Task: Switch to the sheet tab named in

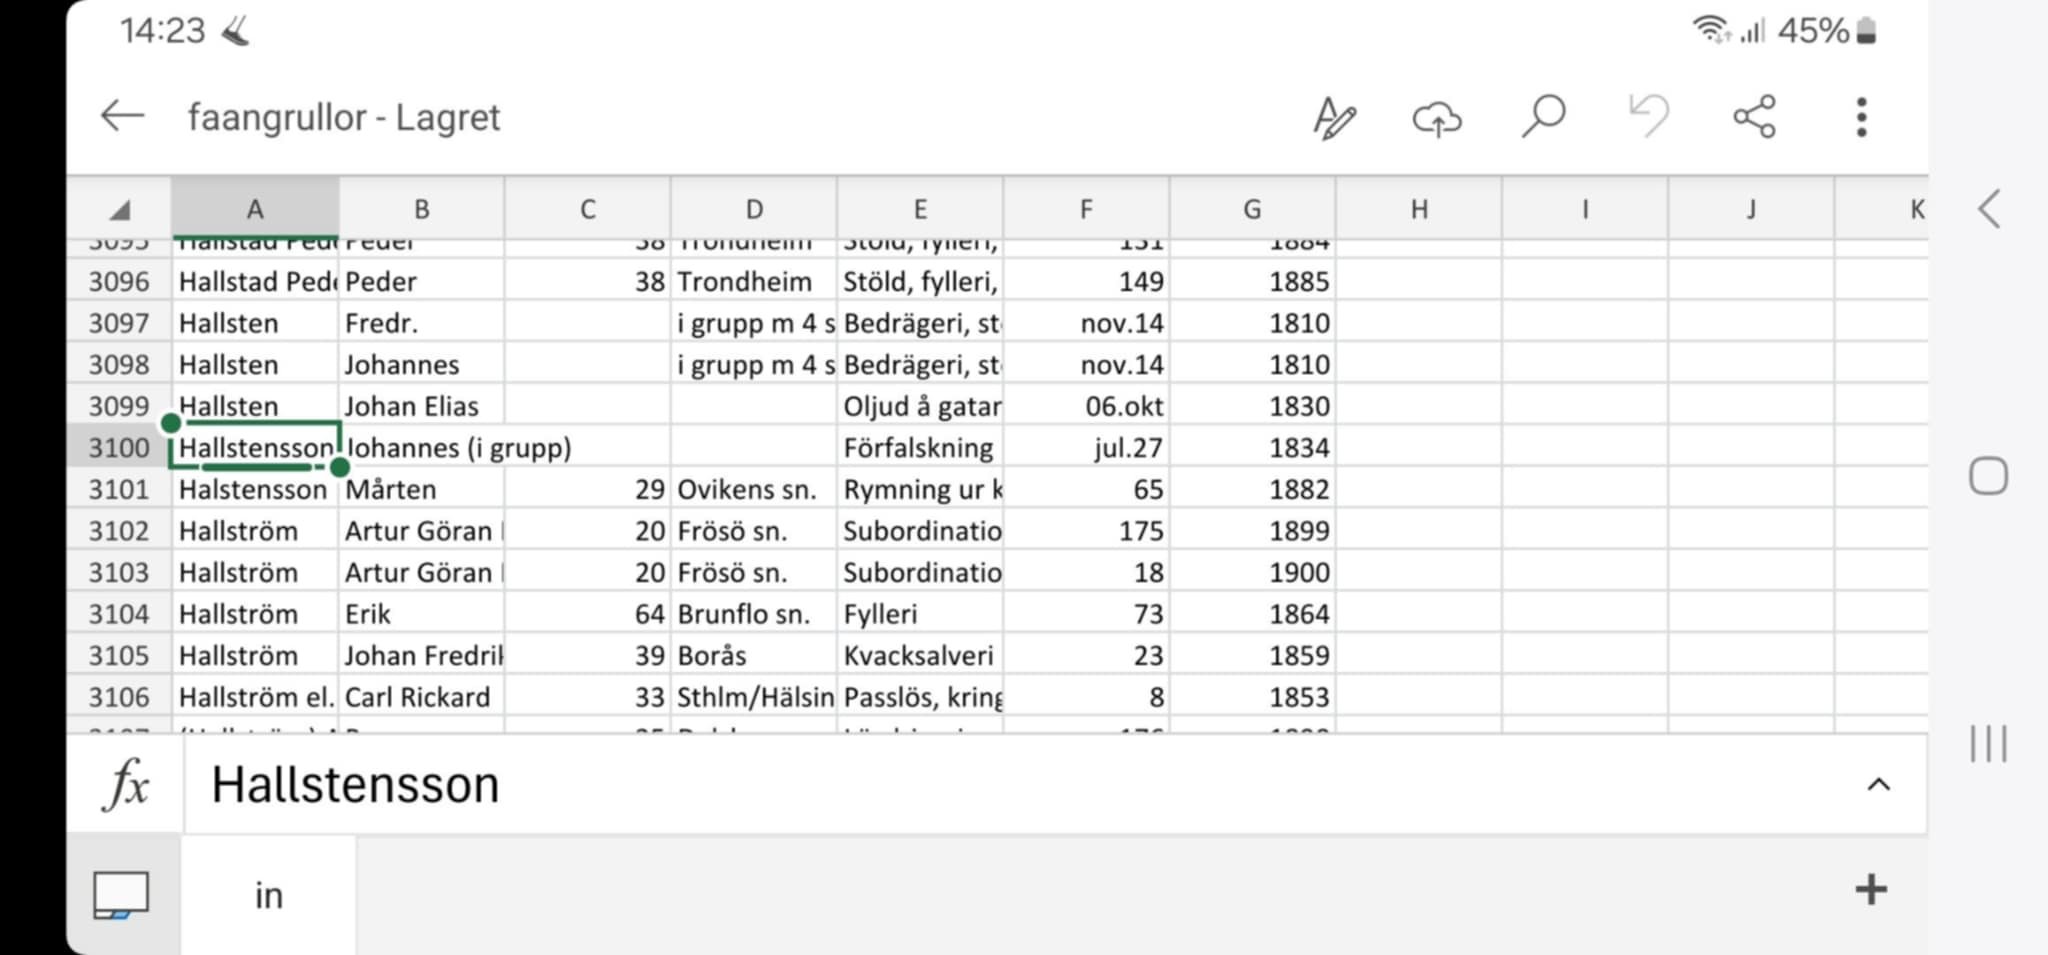Action: (268, 895)
